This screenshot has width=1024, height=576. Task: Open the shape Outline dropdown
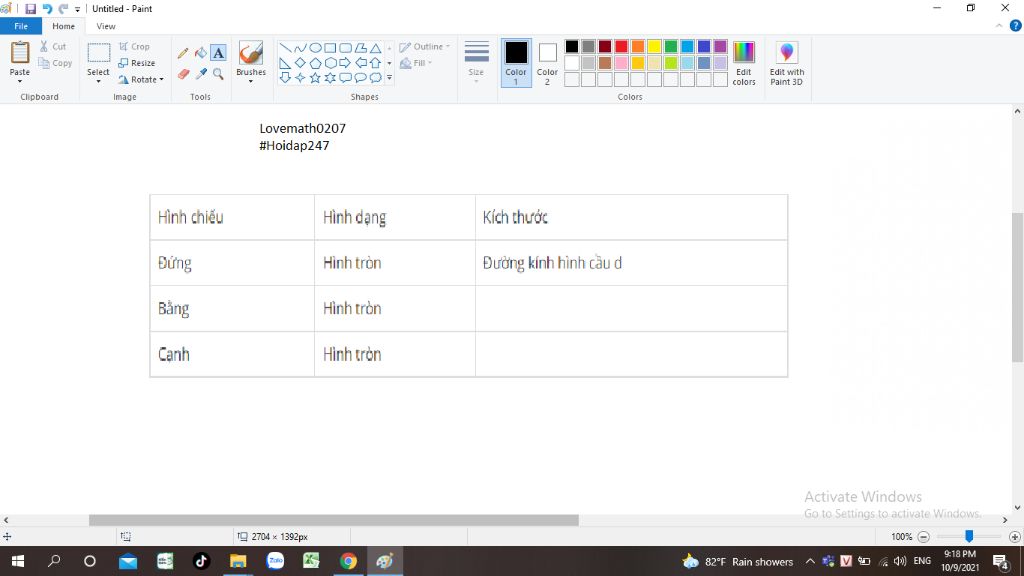[x=424, y=46]
